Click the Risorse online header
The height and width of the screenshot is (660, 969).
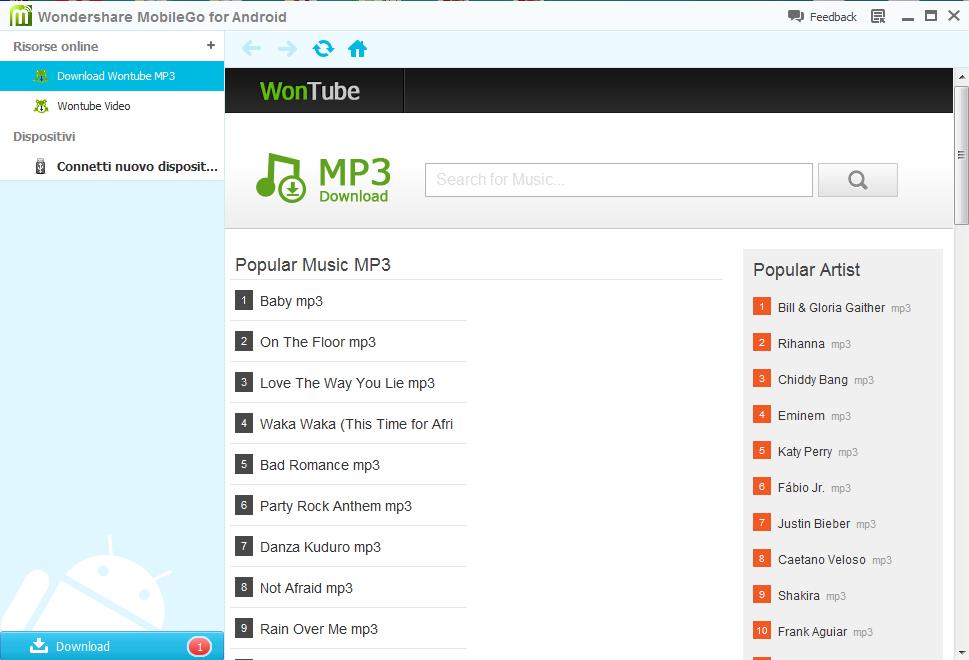[x=55, y=46]
